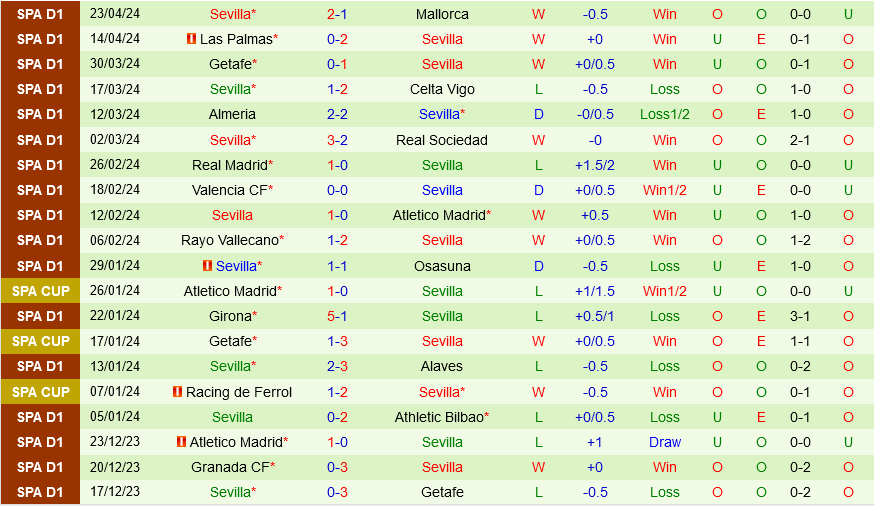Screen dimensions: 874x506
Task: Click the card icon in the 23/12/23 match row
Action: (181, 442)
